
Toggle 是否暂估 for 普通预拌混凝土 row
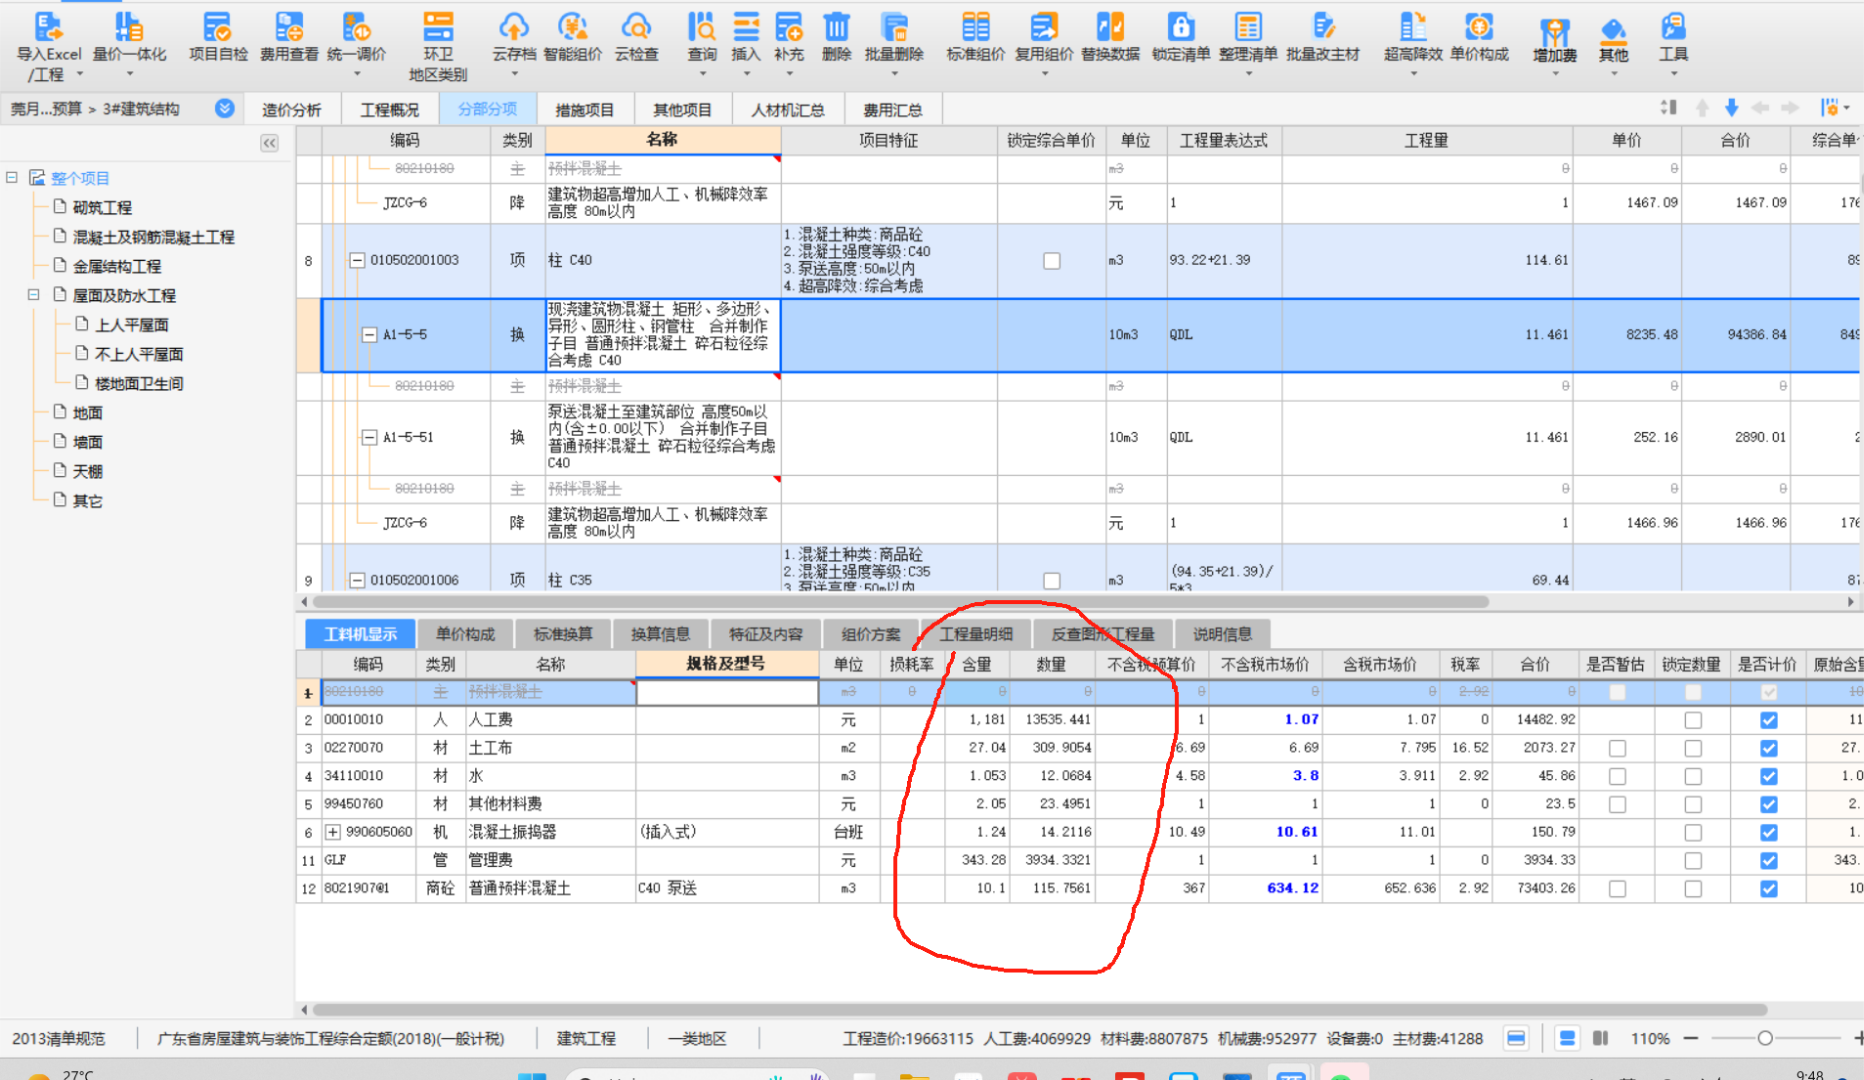[1617, 888]
